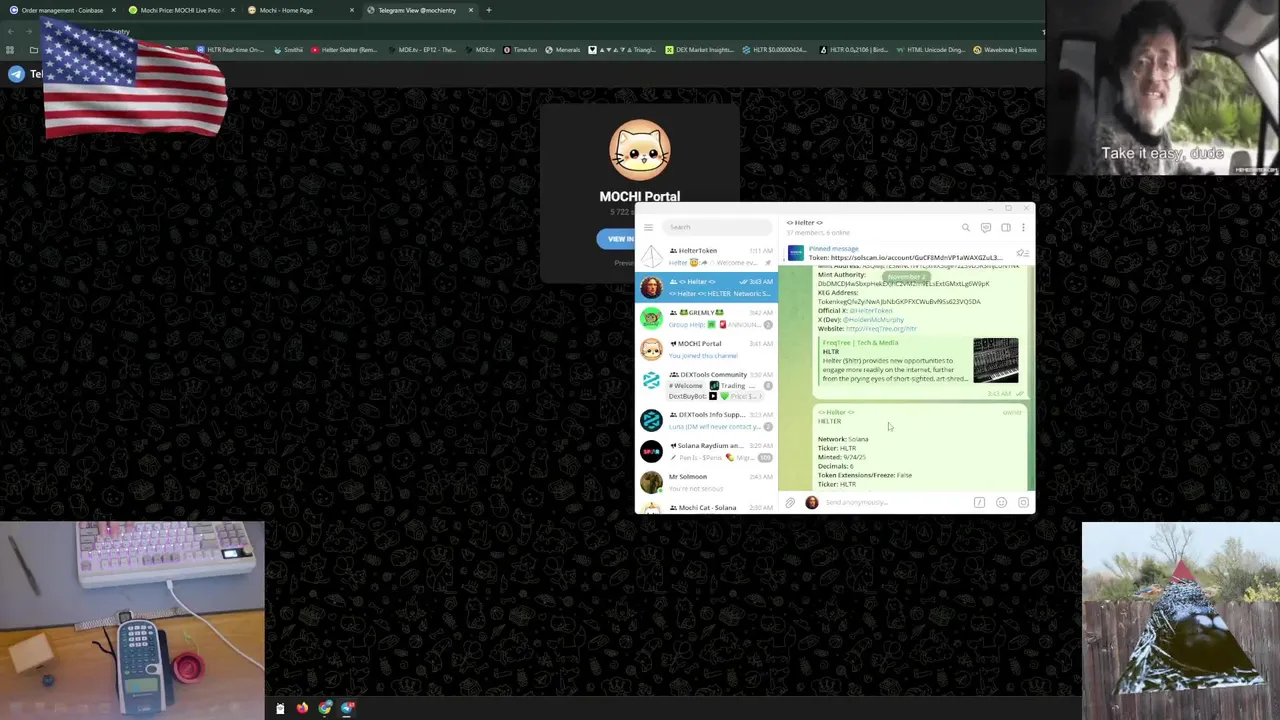Open comments/discussion icon in chat header
This screenshot has width=1280, height=720.
click(985, 228)
